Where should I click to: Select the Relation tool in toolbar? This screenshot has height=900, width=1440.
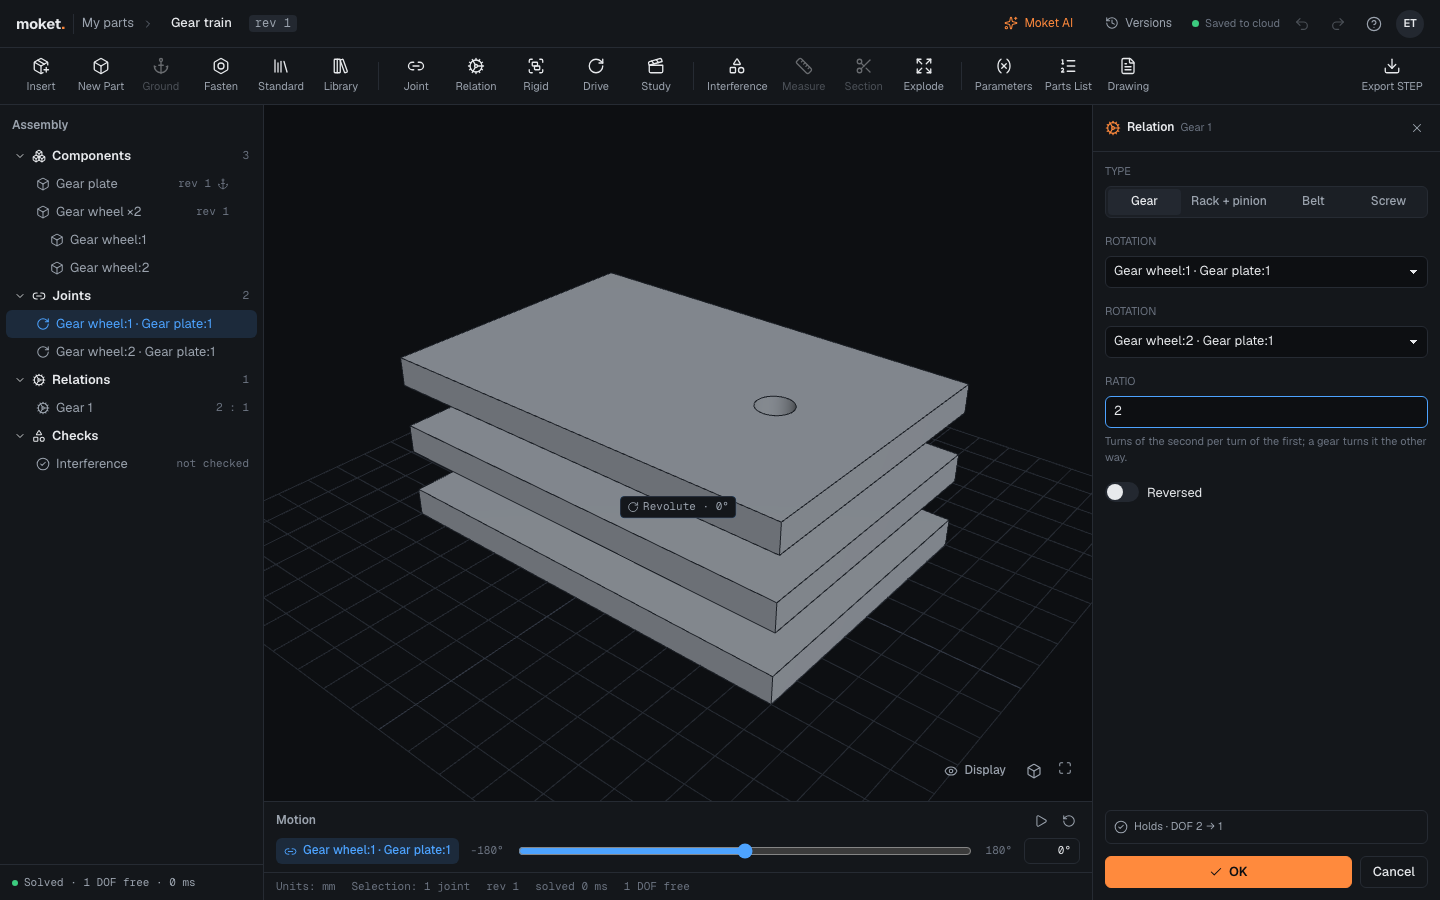(x=476, y=75)
